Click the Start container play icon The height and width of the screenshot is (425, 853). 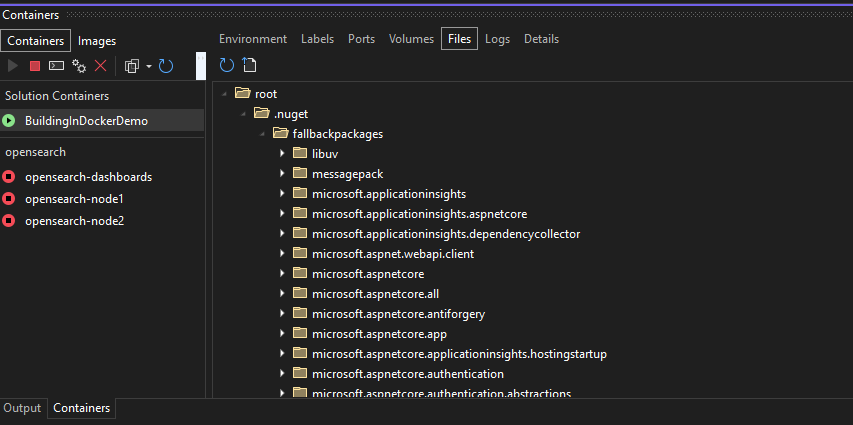[13, 66]
